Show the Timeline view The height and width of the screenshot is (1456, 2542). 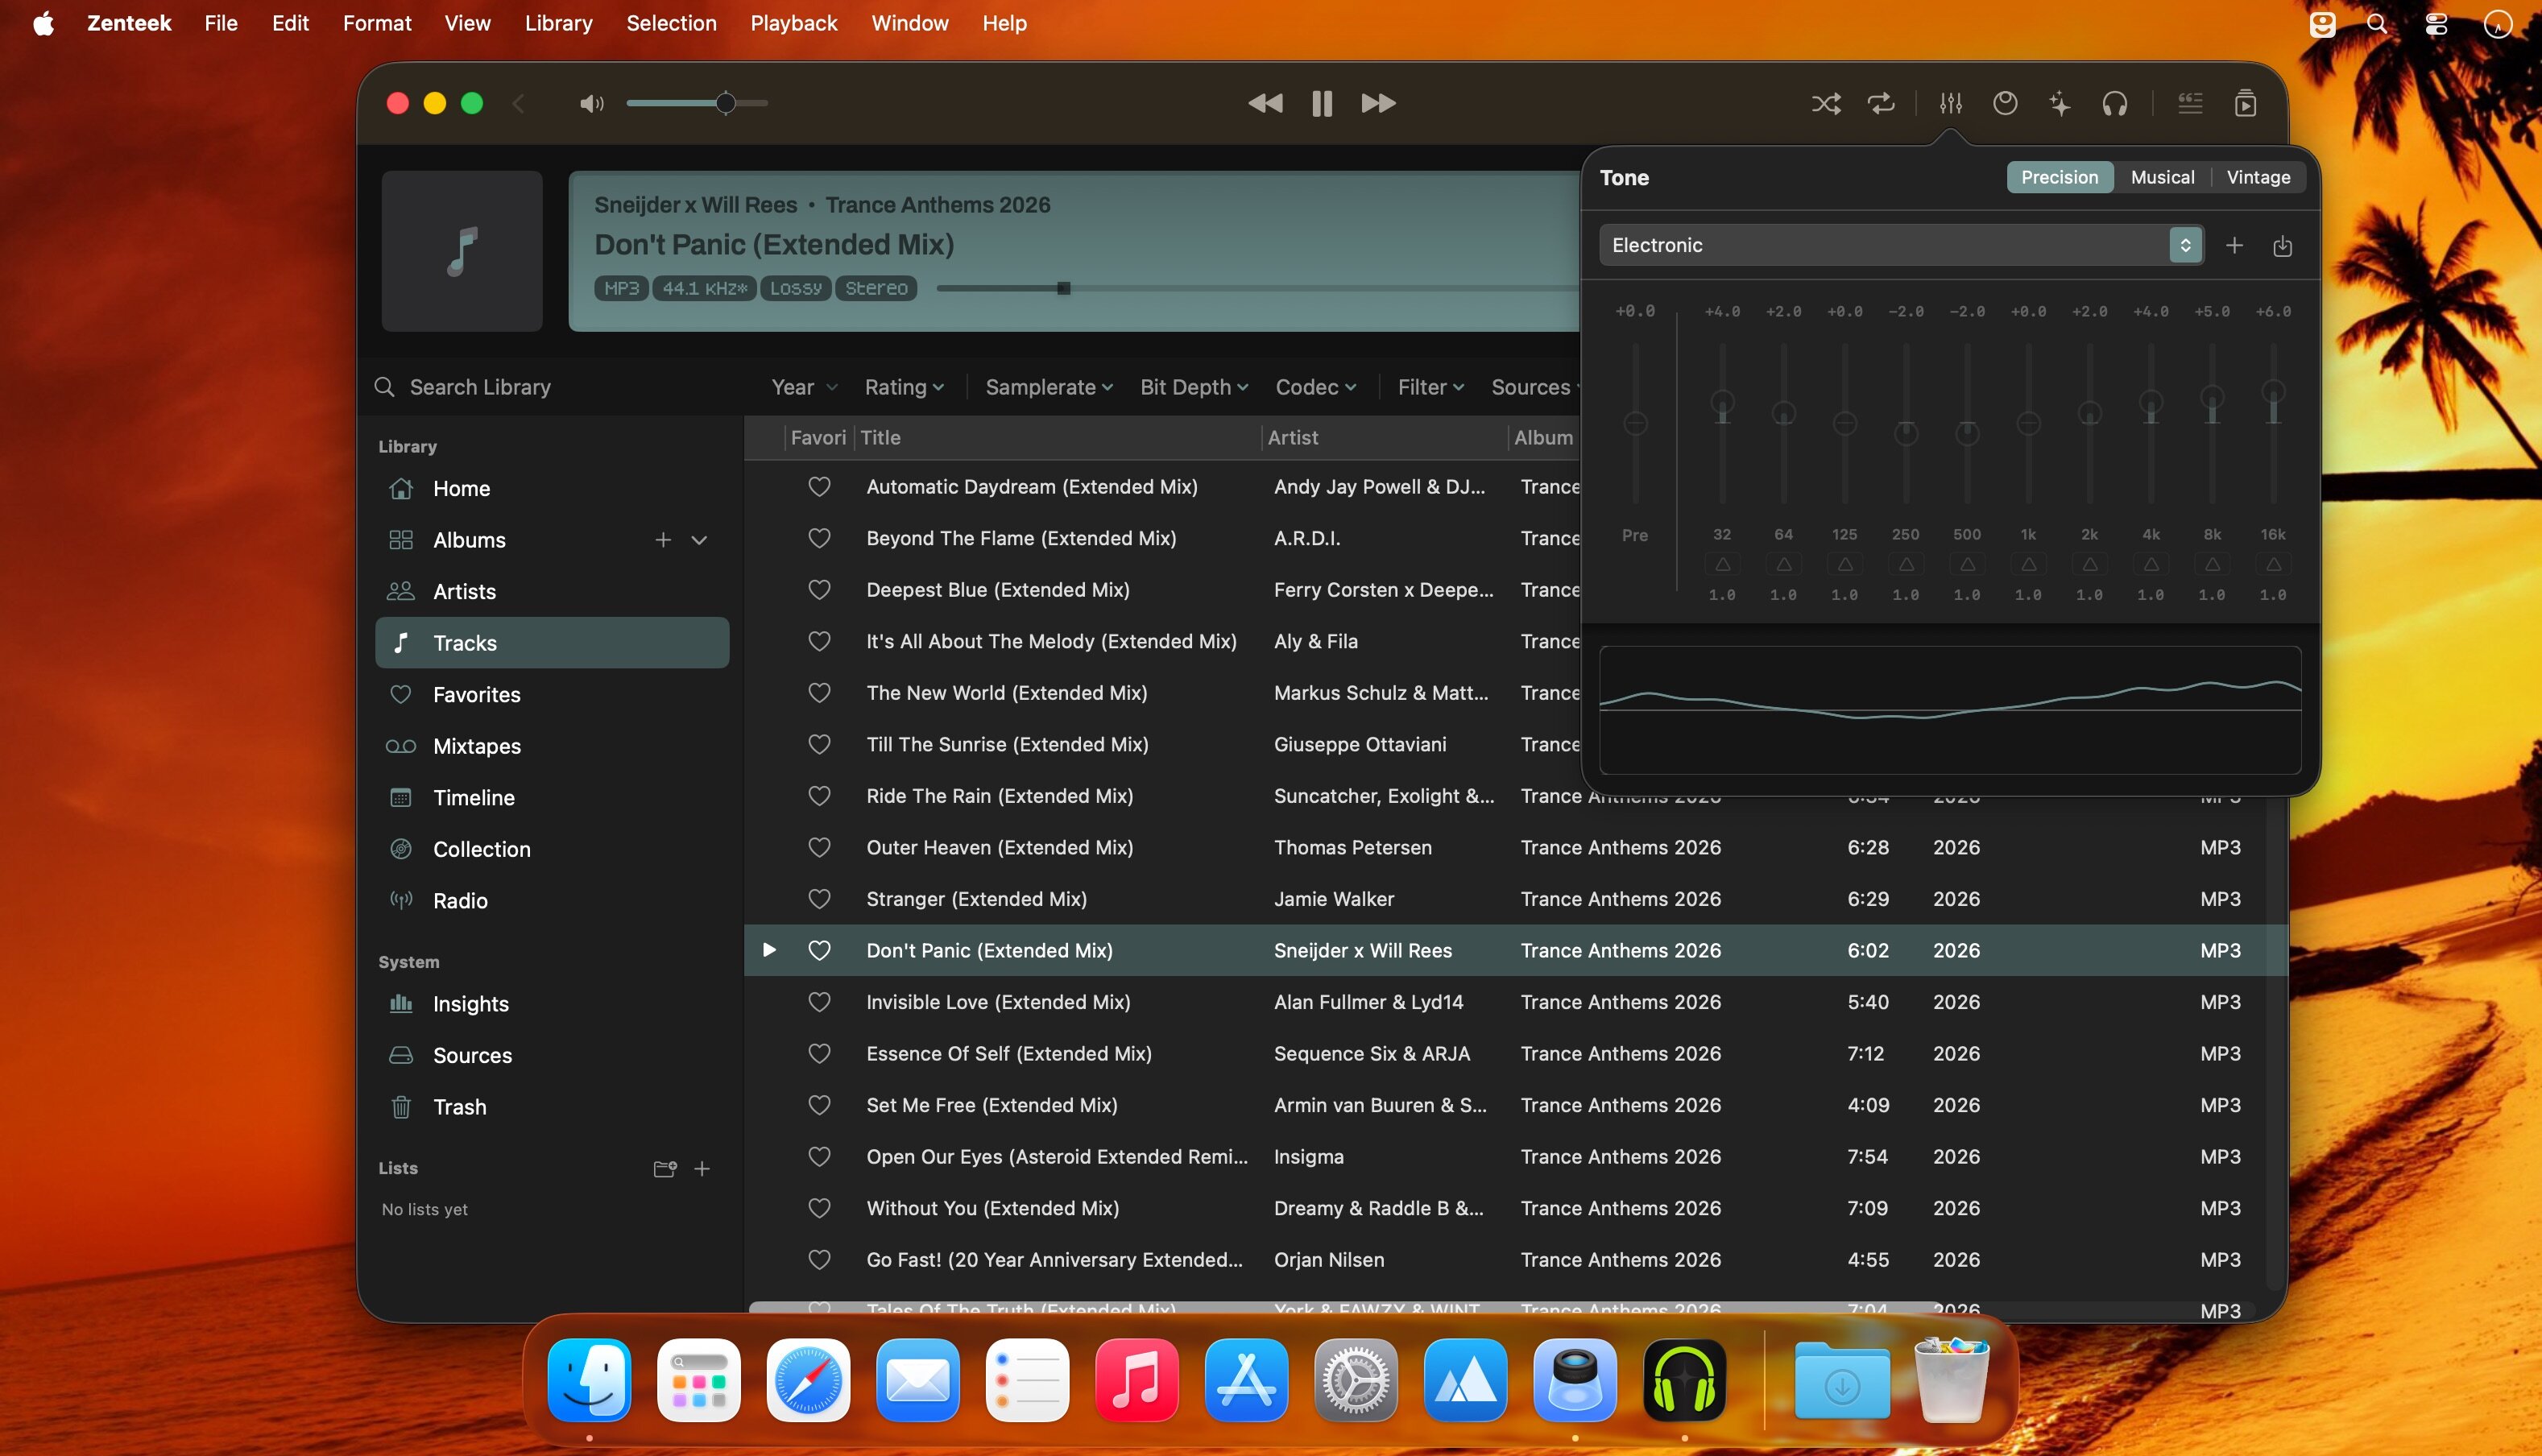(x=552, y=797)
